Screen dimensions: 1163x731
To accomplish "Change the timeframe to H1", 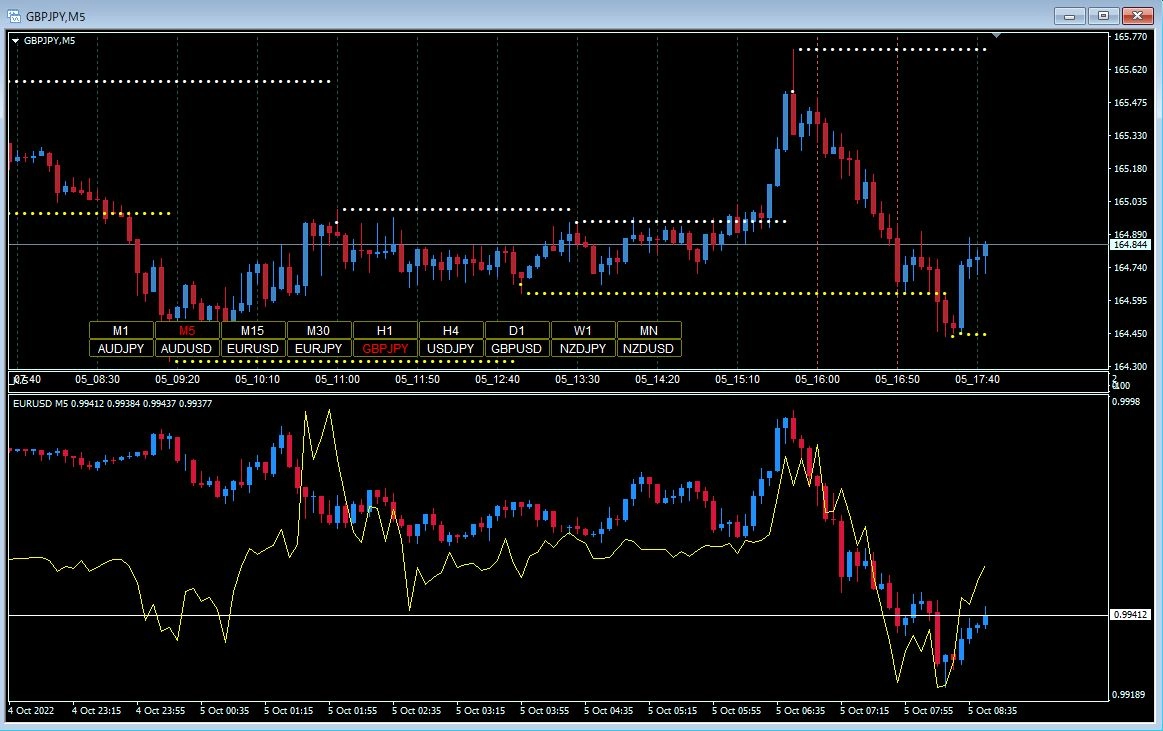I will click(385, 330).
